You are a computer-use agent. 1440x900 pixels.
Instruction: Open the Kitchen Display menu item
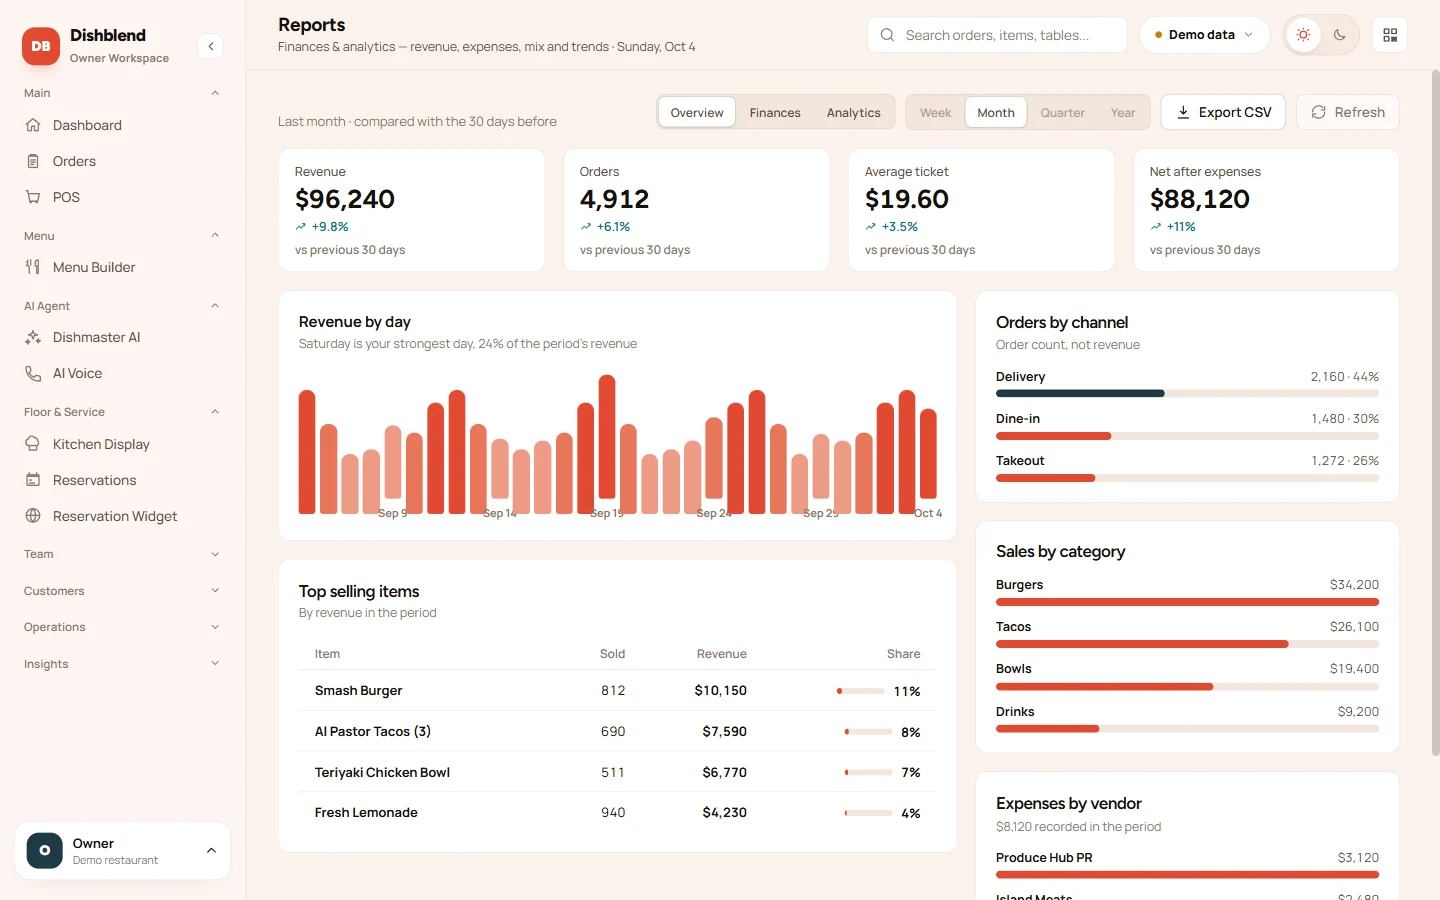click(122, 444)
